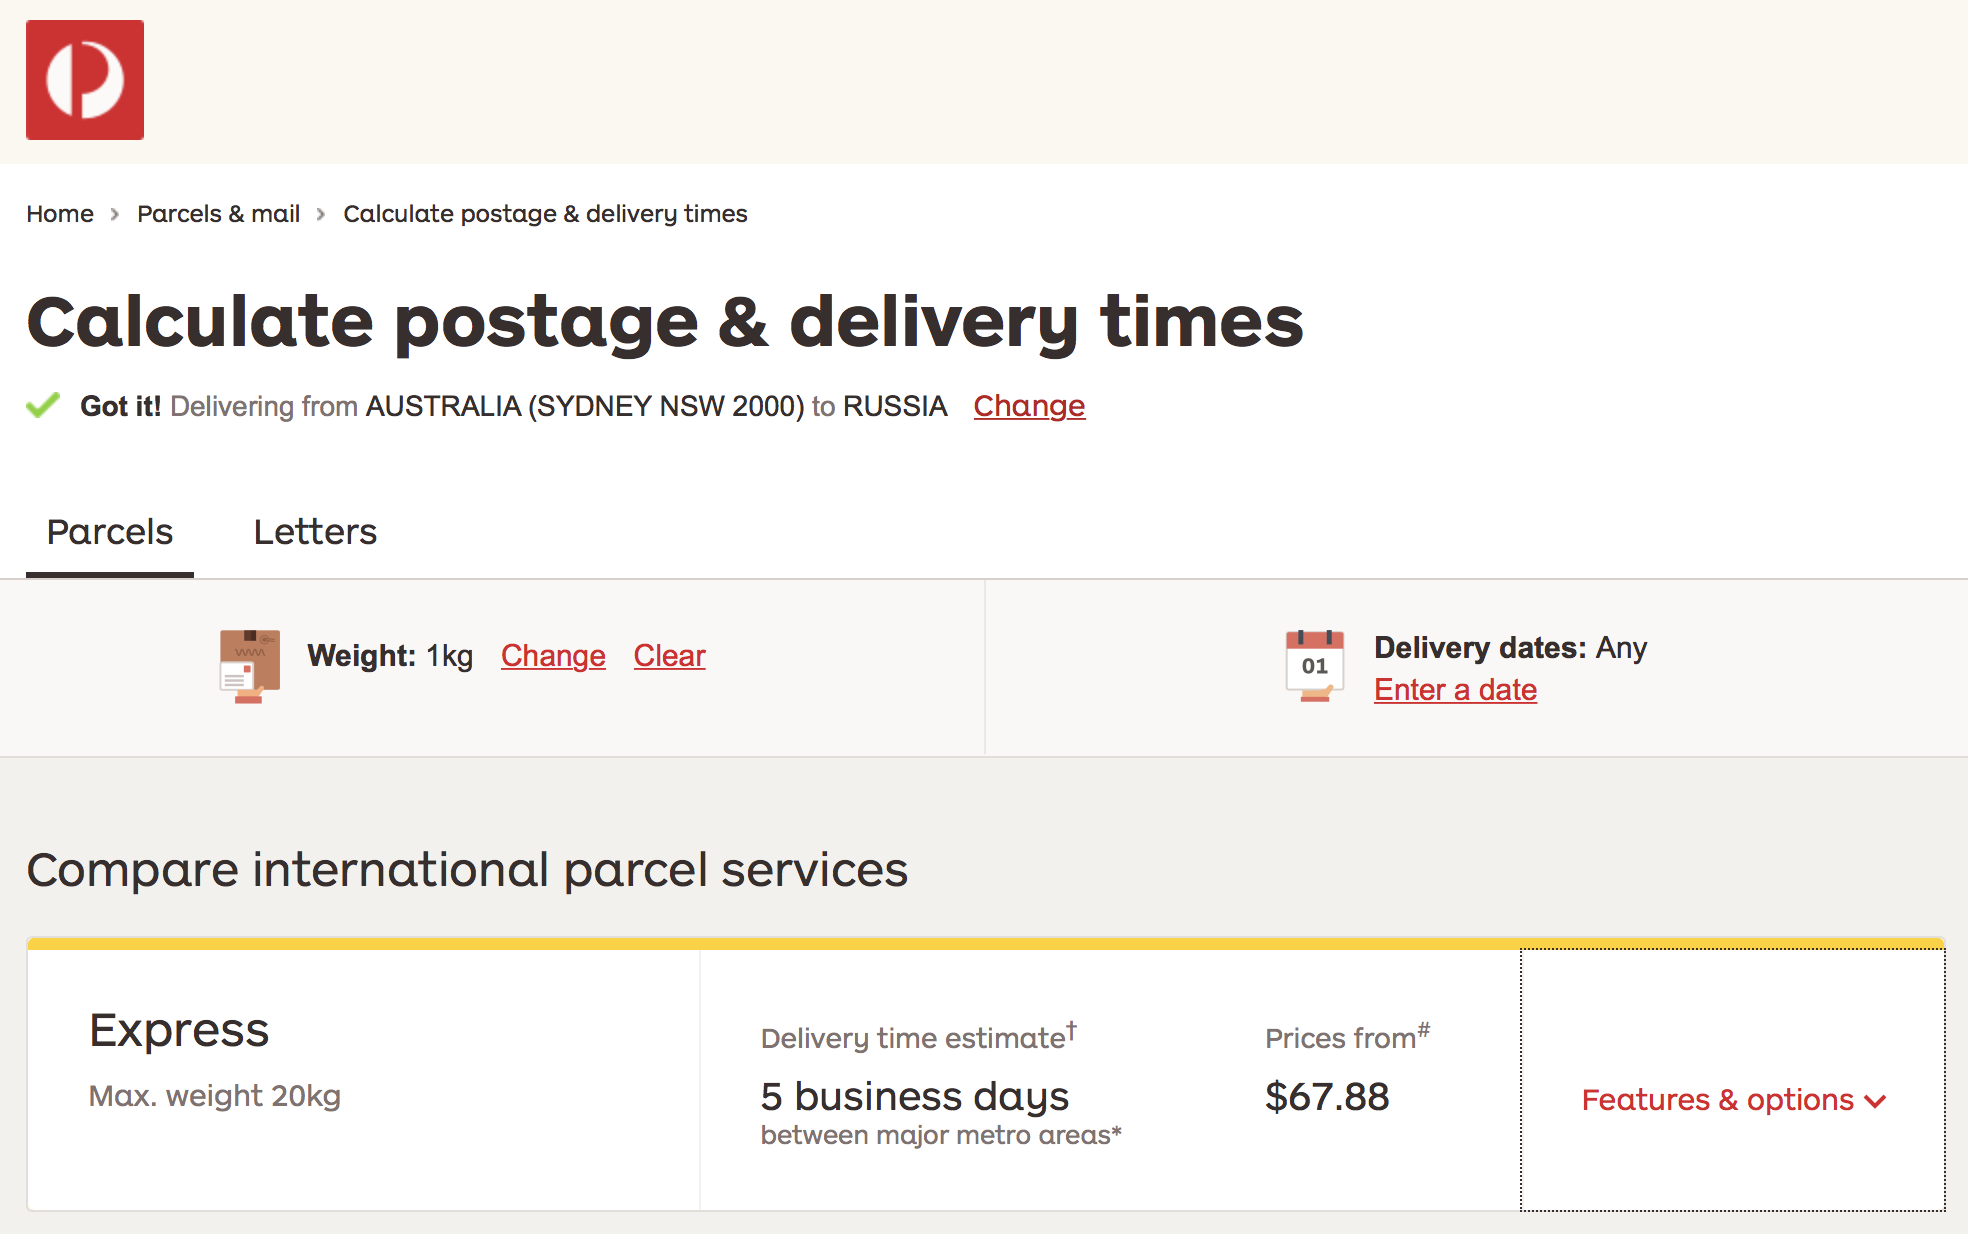Click the chevron after Parcels & mail

coord(321,214)
